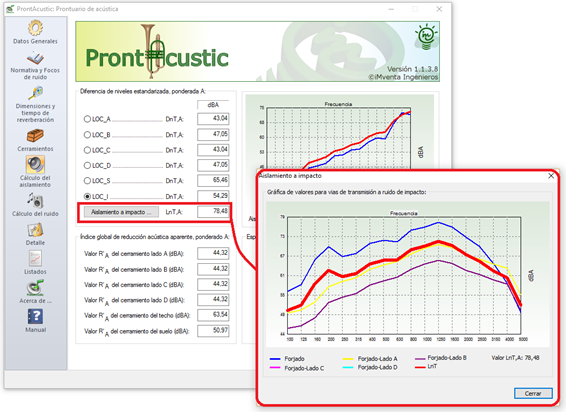Select LOC_C radio button
566x412 pixels.
click(x=87, y=150)
